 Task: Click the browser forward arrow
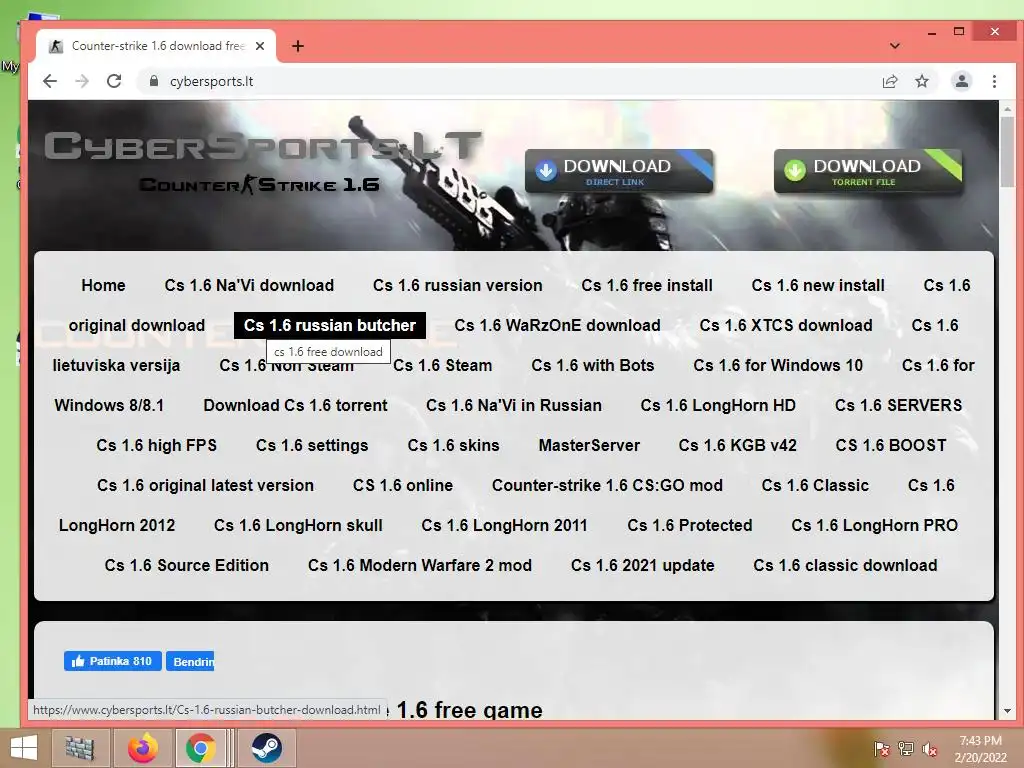pos(82,81)
